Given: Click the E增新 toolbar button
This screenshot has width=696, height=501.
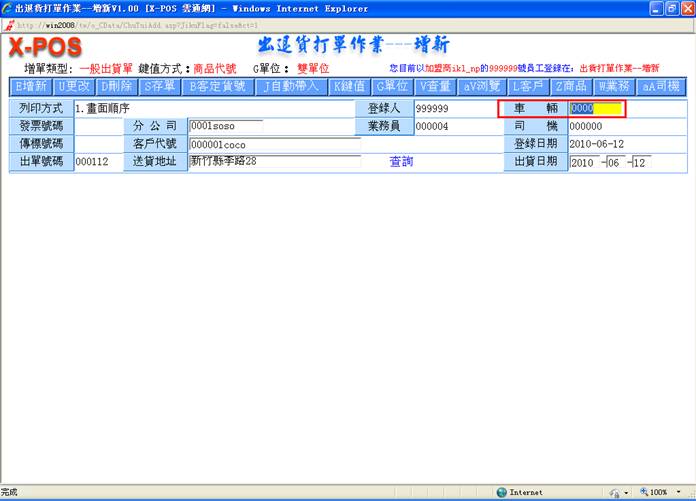Looking at the screenshot, I should [31, 86].
